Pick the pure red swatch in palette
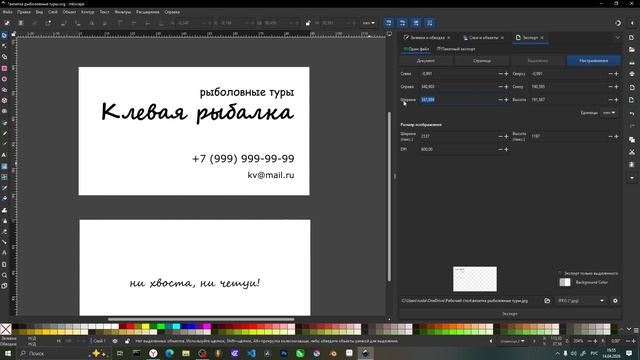640x360 pixels. [x=130, y=327]
